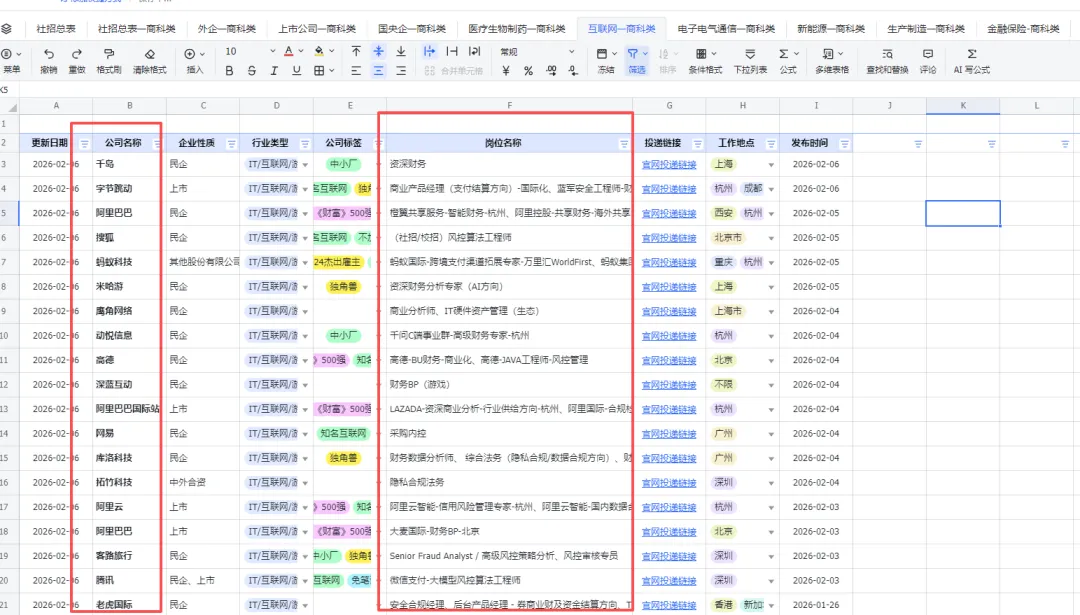Click the selected cell K5

click(963, 213)
